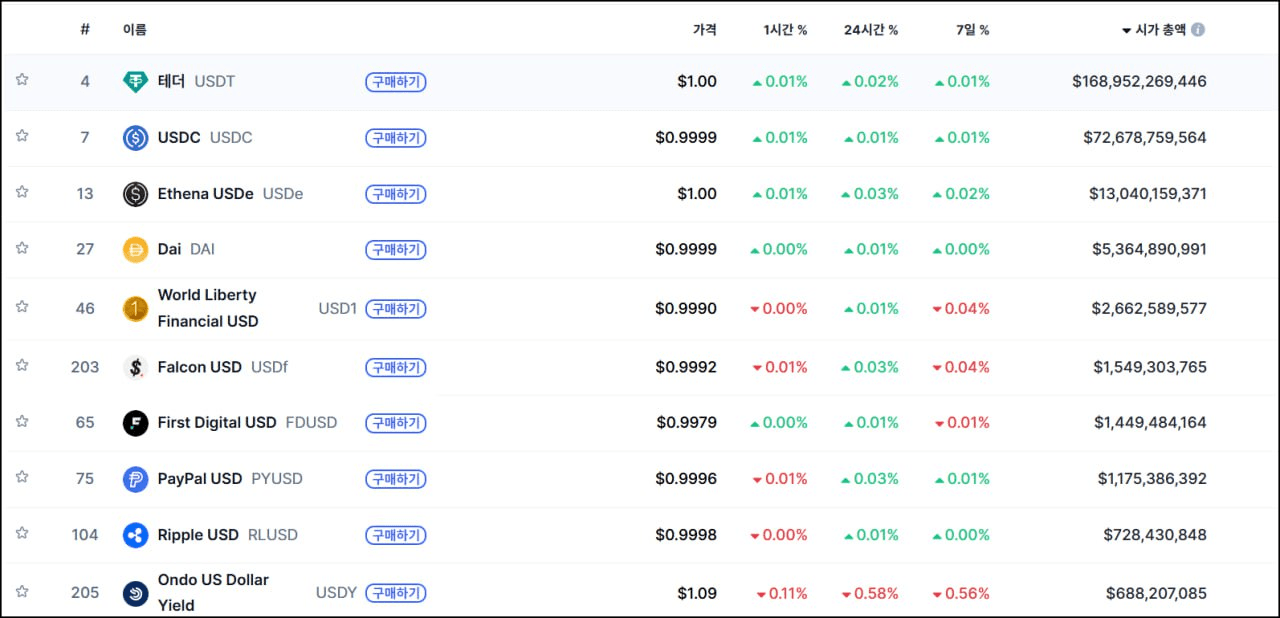
Task: Click the Ondo US Dollar Yield logo
Action: 135,593
